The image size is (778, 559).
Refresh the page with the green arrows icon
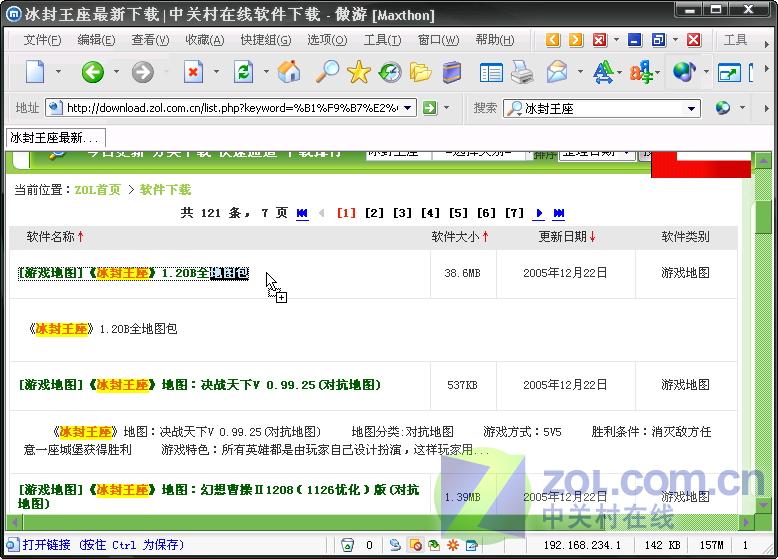tap(243, 72)
